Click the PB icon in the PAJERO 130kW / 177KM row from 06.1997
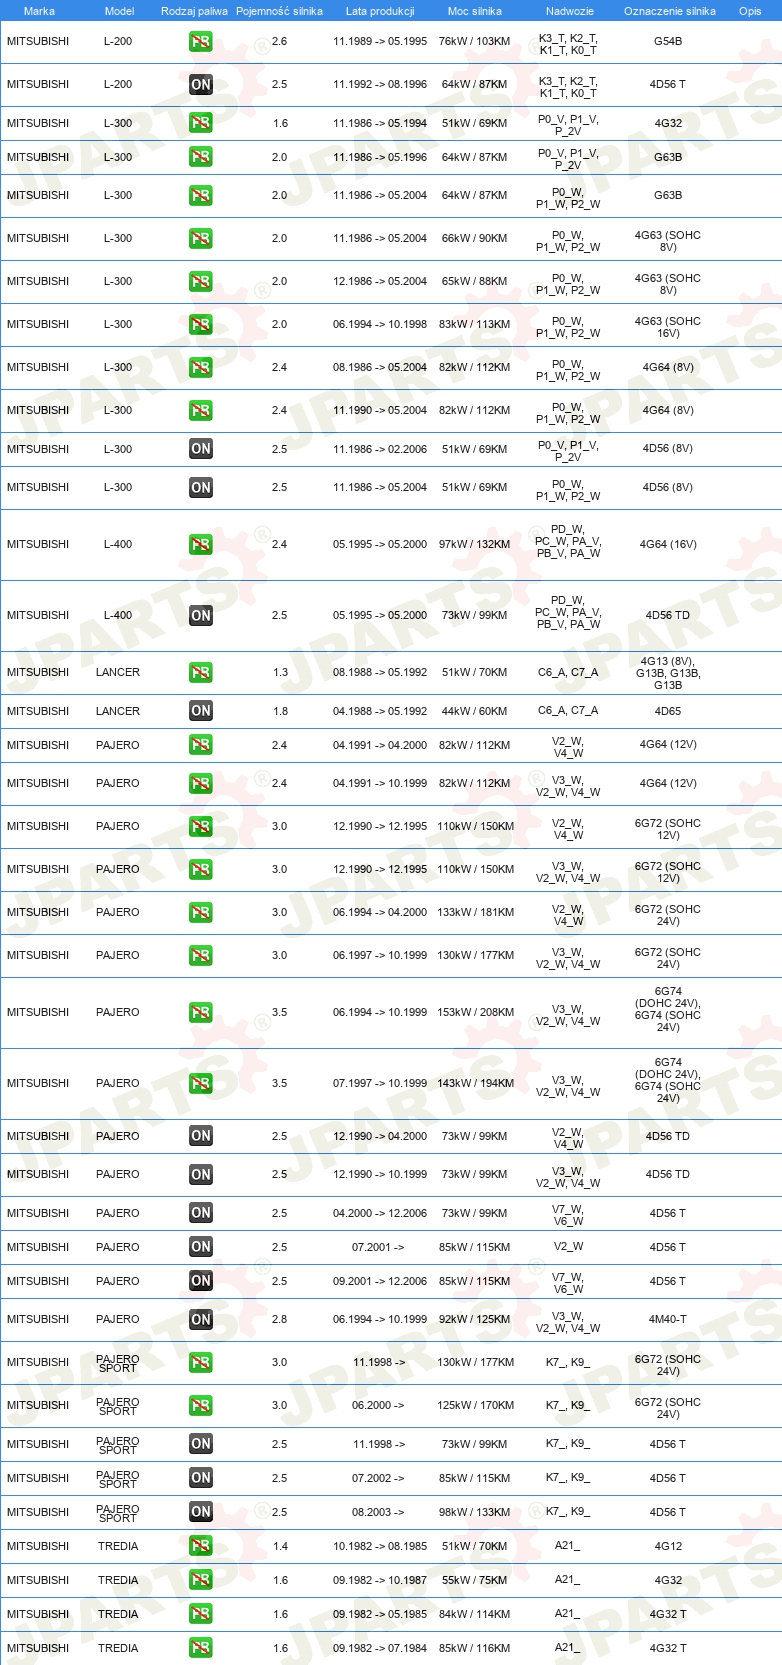782x1665 pixels. [201, 956]
